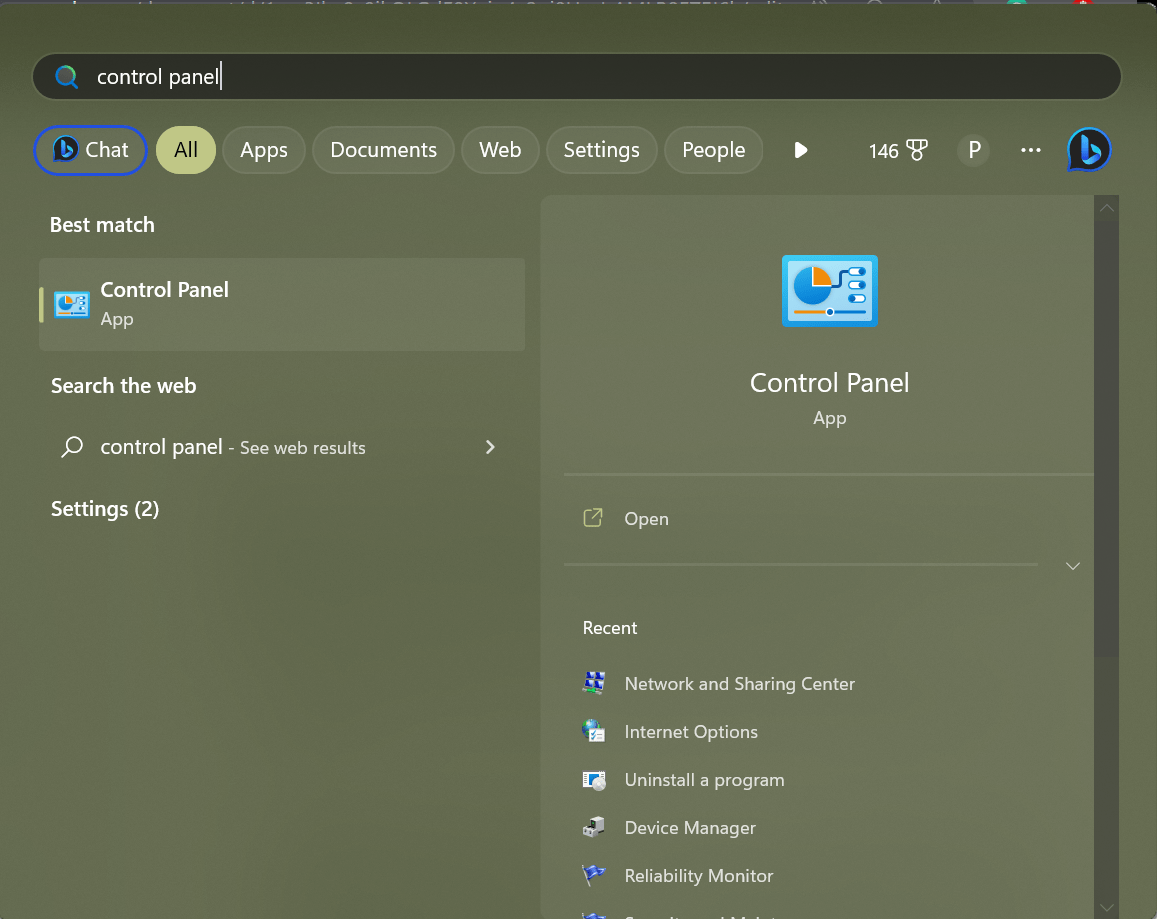This screenshot has height=919, width=1157.
Task: Show more filters with the play arrow
Action: coord(801,151)
